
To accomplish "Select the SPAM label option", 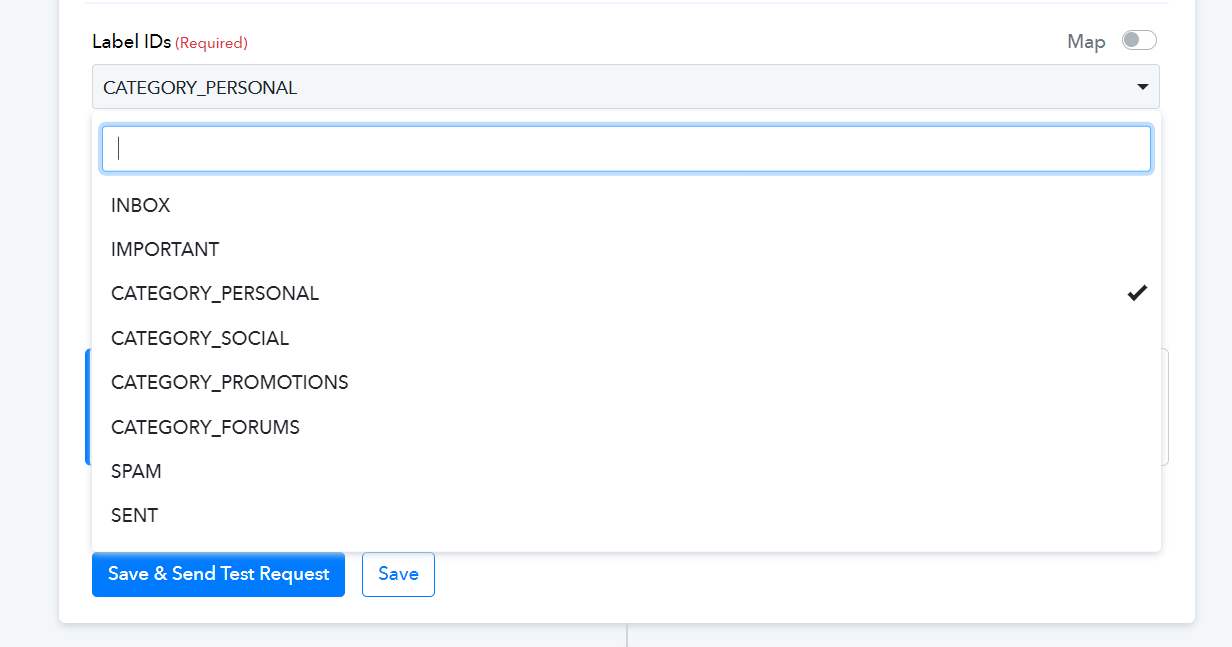I will pyautogui.click(x=626, y=471).
